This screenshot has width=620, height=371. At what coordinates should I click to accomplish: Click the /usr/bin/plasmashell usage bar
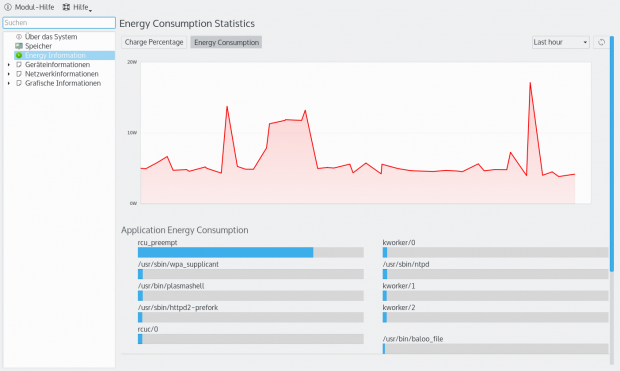point(251,296)
